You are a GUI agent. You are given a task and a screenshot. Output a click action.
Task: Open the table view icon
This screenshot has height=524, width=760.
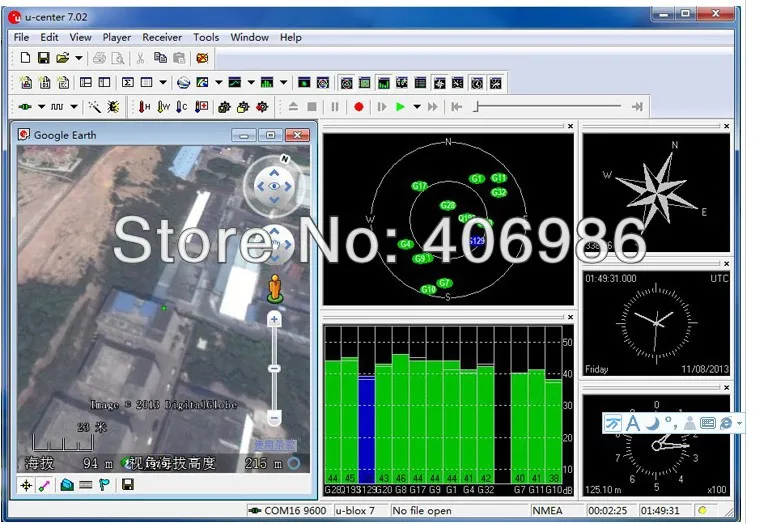146,83
